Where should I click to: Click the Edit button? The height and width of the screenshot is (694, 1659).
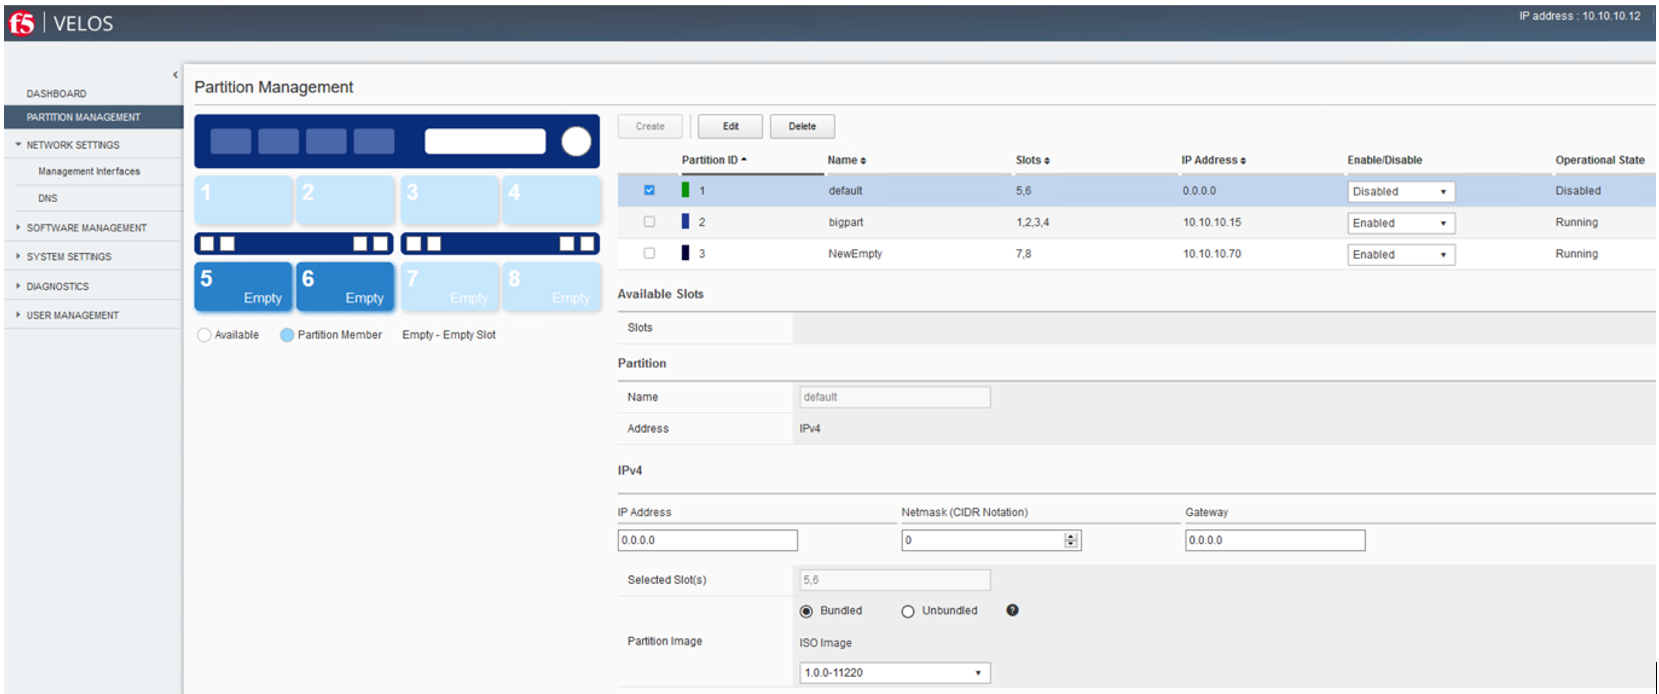click(x=731, y=126)
